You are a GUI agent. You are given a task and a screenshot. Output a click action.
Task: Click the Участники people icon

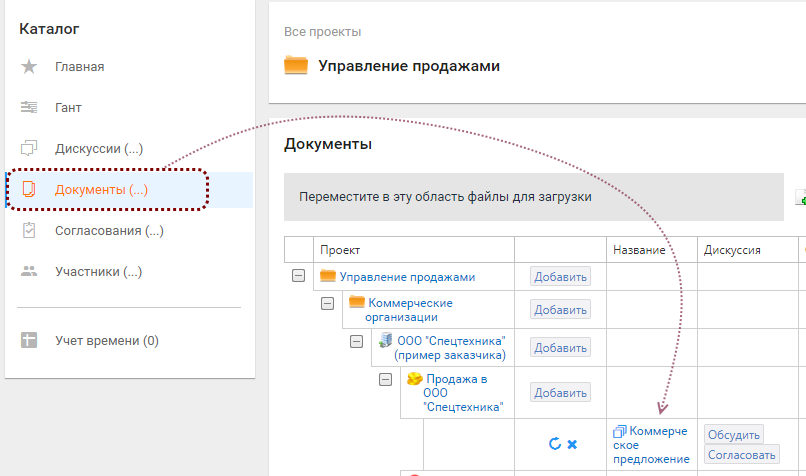[x=29, y=271]
